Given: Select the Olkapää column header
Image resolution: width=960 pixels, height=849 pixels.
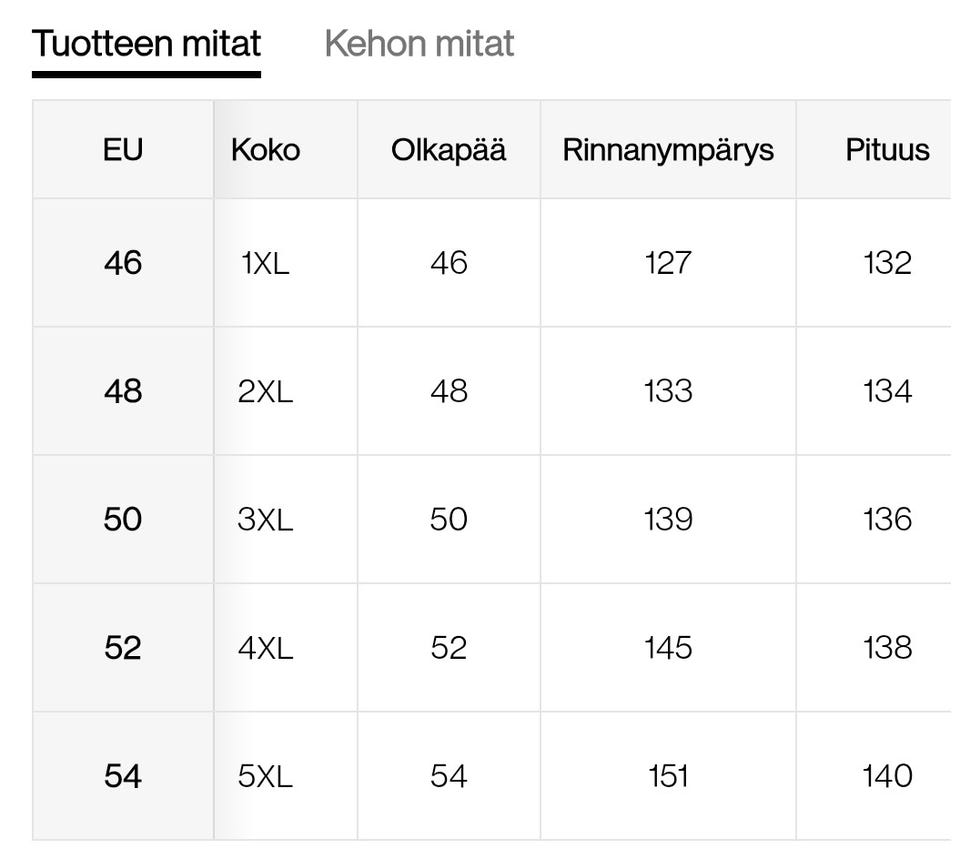Looking at the screenshot, I should (x=448, y=150).
